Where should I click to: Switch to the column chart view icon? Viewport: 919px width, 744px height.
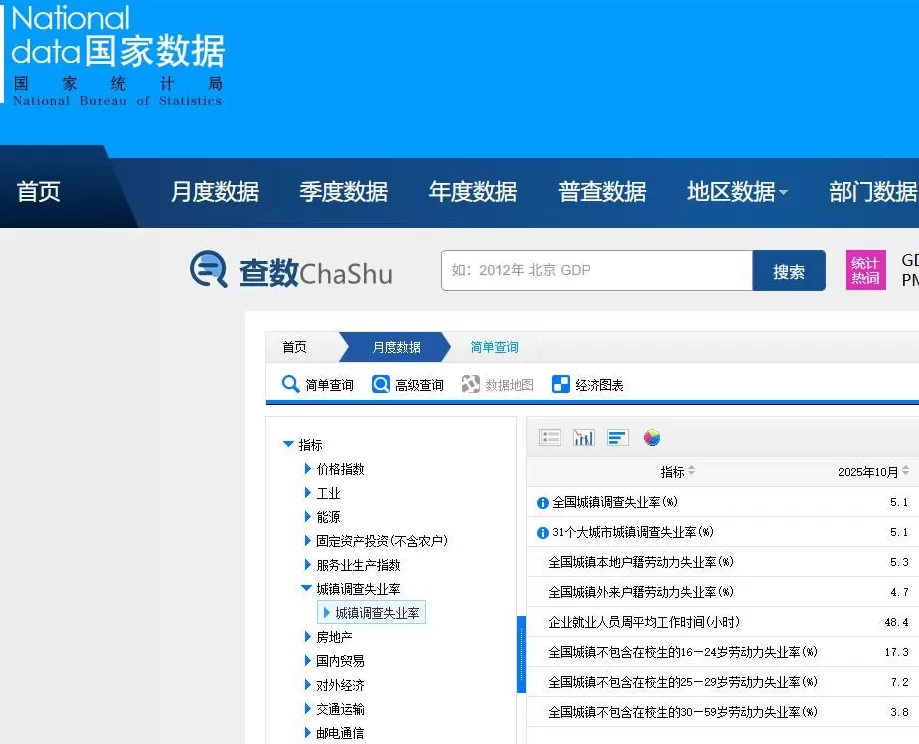pos(584,436)
